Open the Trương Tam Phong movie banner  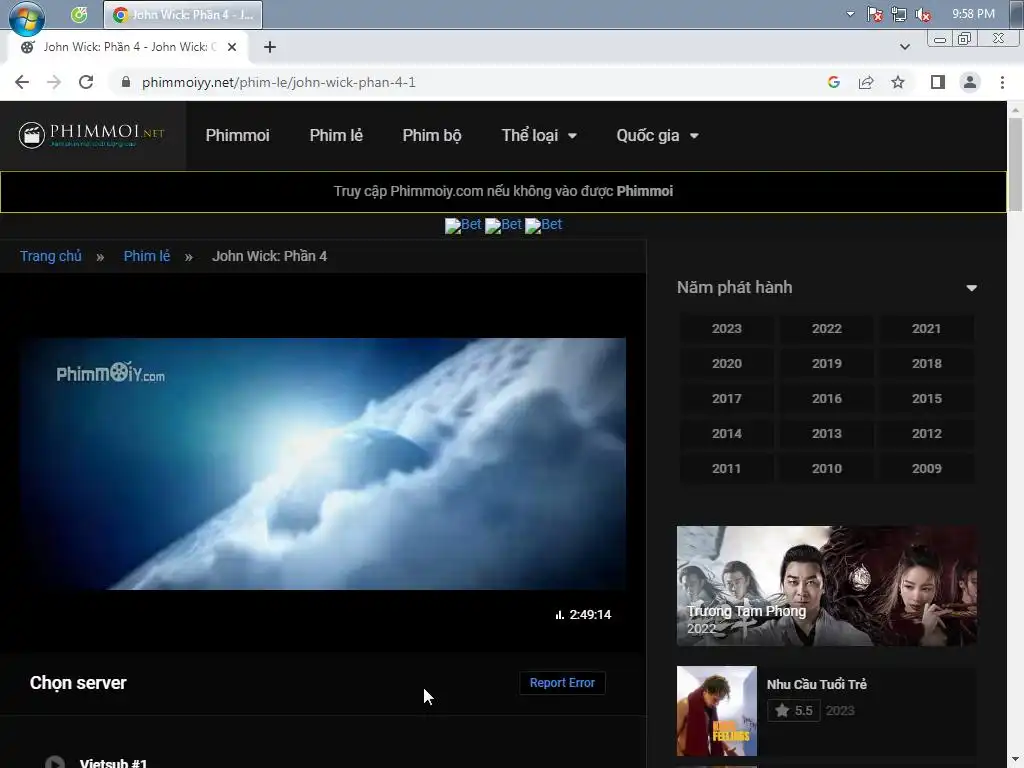pyautogui.click(x=827, y=586)
